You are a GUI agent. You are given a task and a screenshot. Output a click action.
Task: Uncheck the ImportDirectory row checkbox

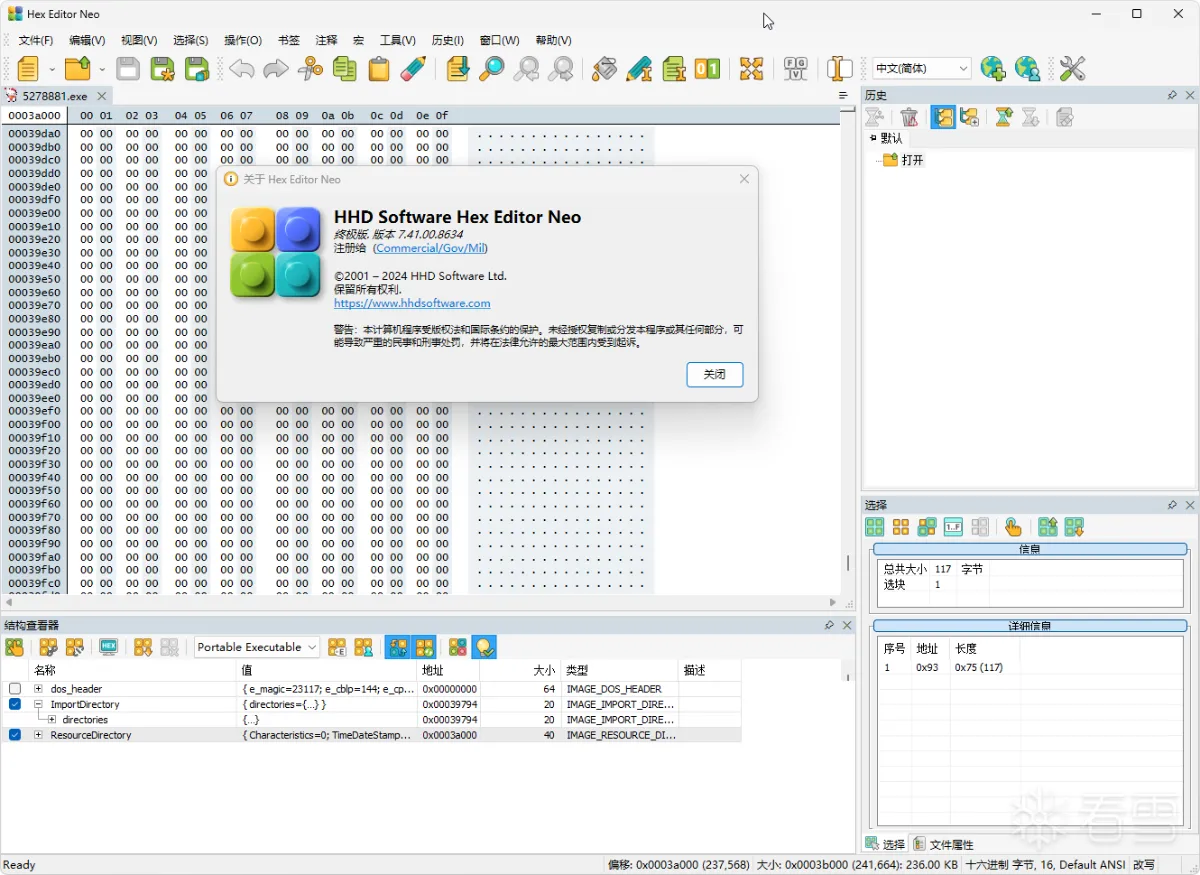[x=15, y=704]
